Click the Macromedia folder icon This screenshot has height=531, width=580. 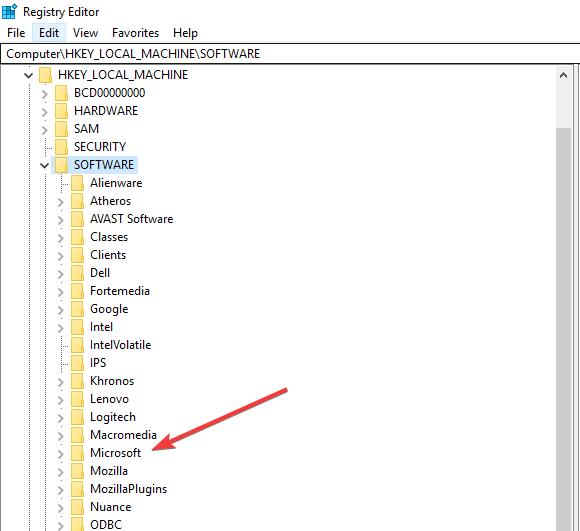tap(77, 435)
